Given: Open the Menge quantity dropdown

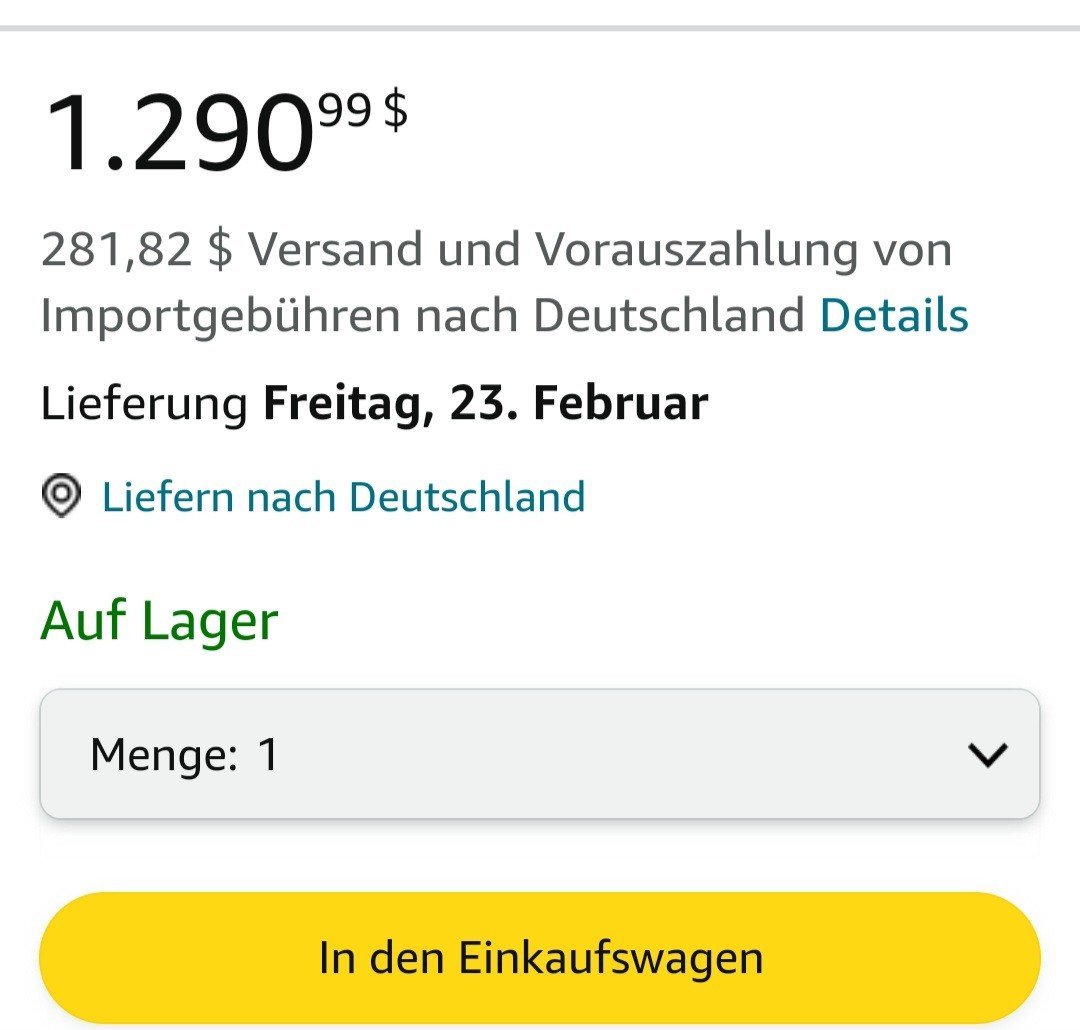Looking at the screenshot, I should click(x=539, y=754).
